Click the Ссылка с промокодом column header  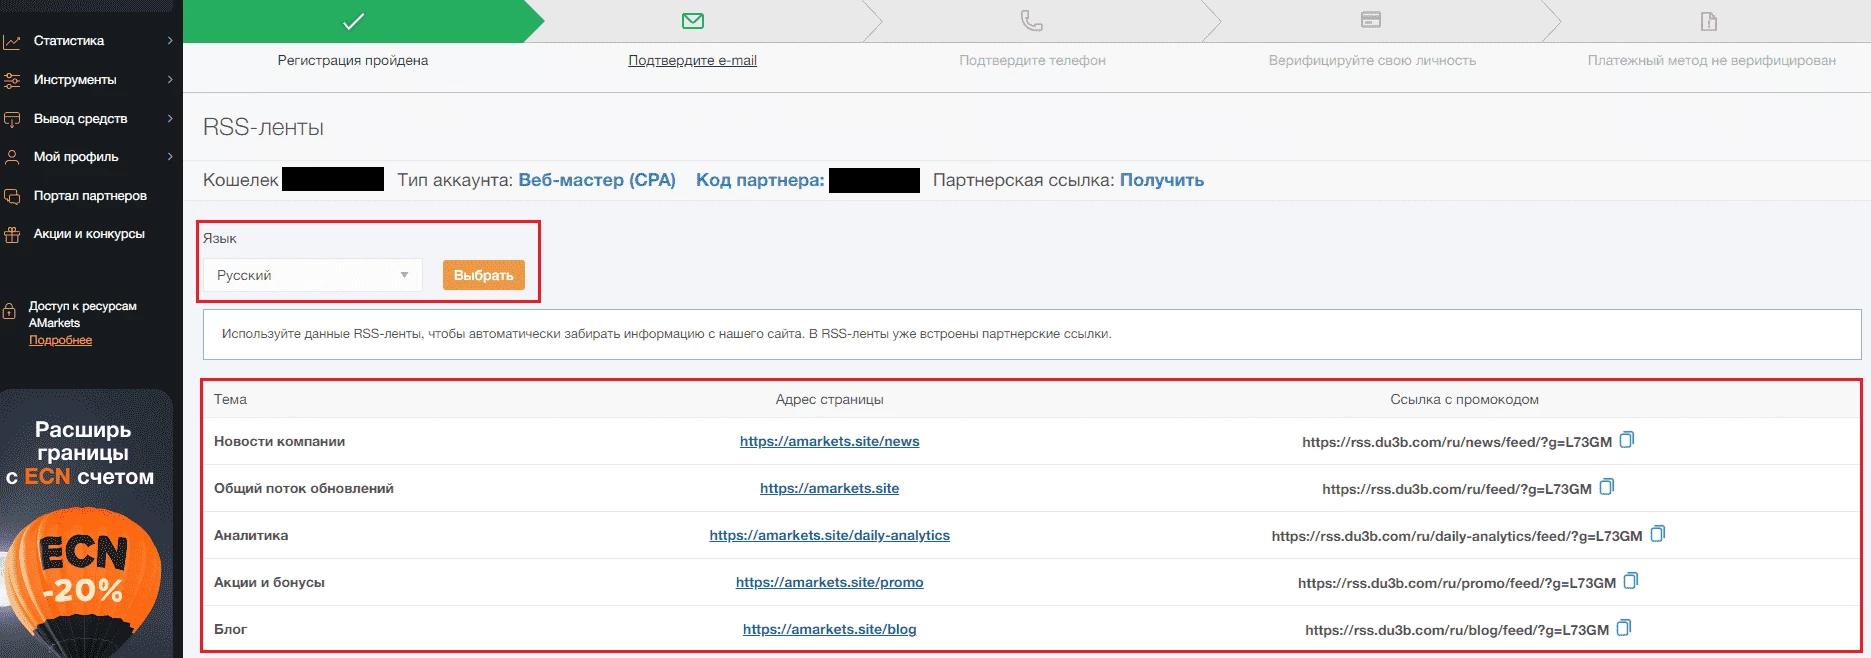click(1464, 399)
